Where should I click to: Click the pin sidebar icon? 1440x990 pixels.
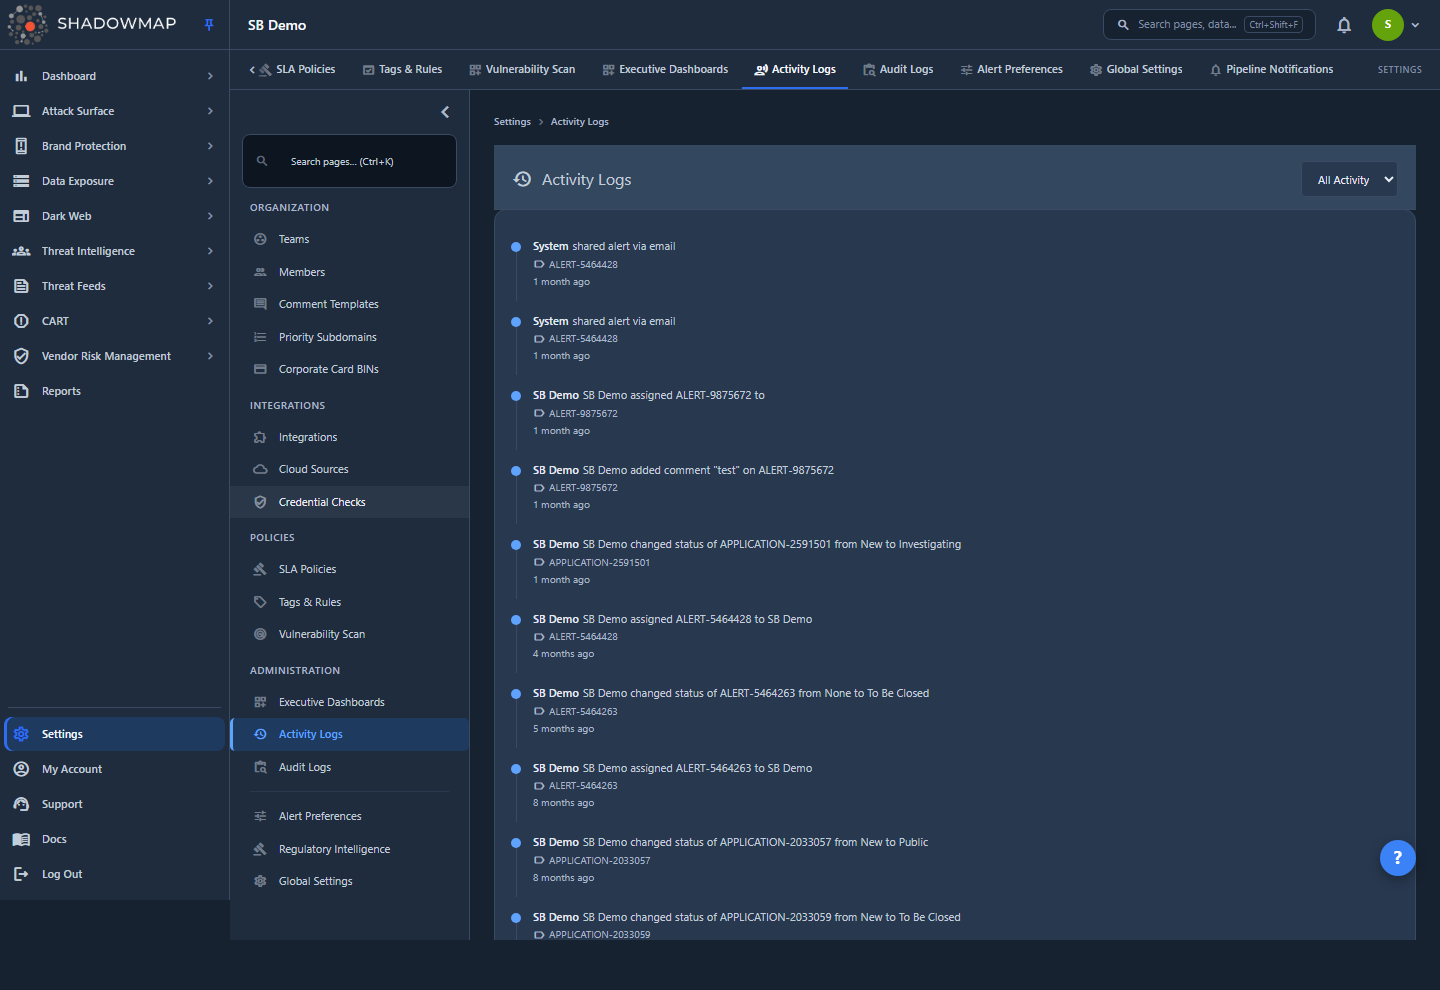tap(209, 25)
